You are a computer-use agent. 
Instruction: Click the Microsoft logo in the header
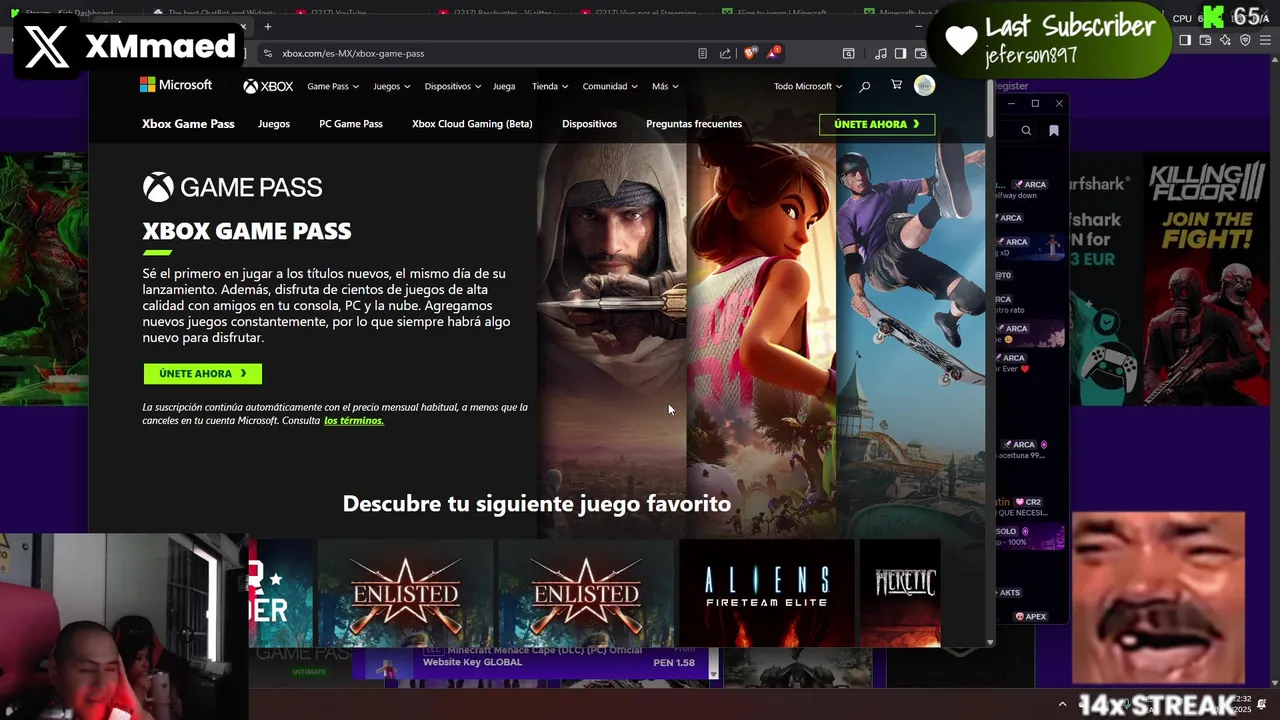(176, 86)
